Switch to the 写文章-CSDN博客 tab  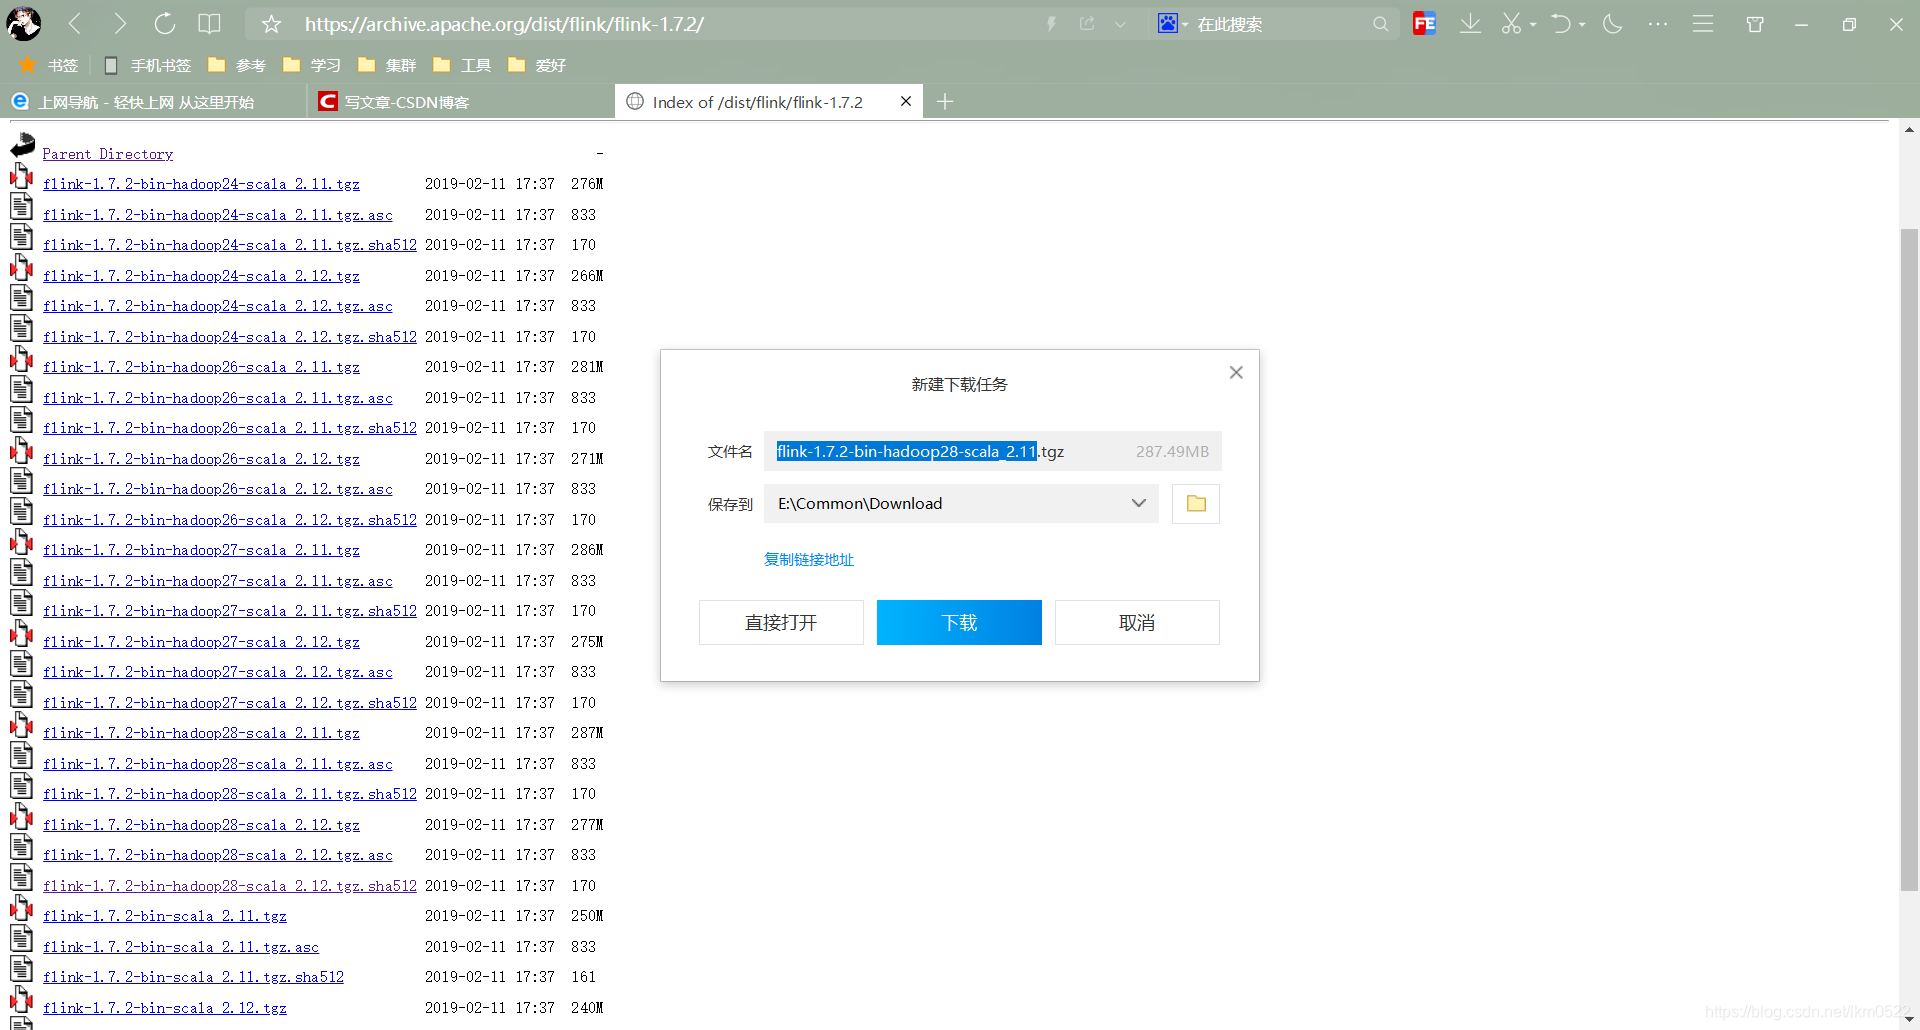tap(460, 102)
